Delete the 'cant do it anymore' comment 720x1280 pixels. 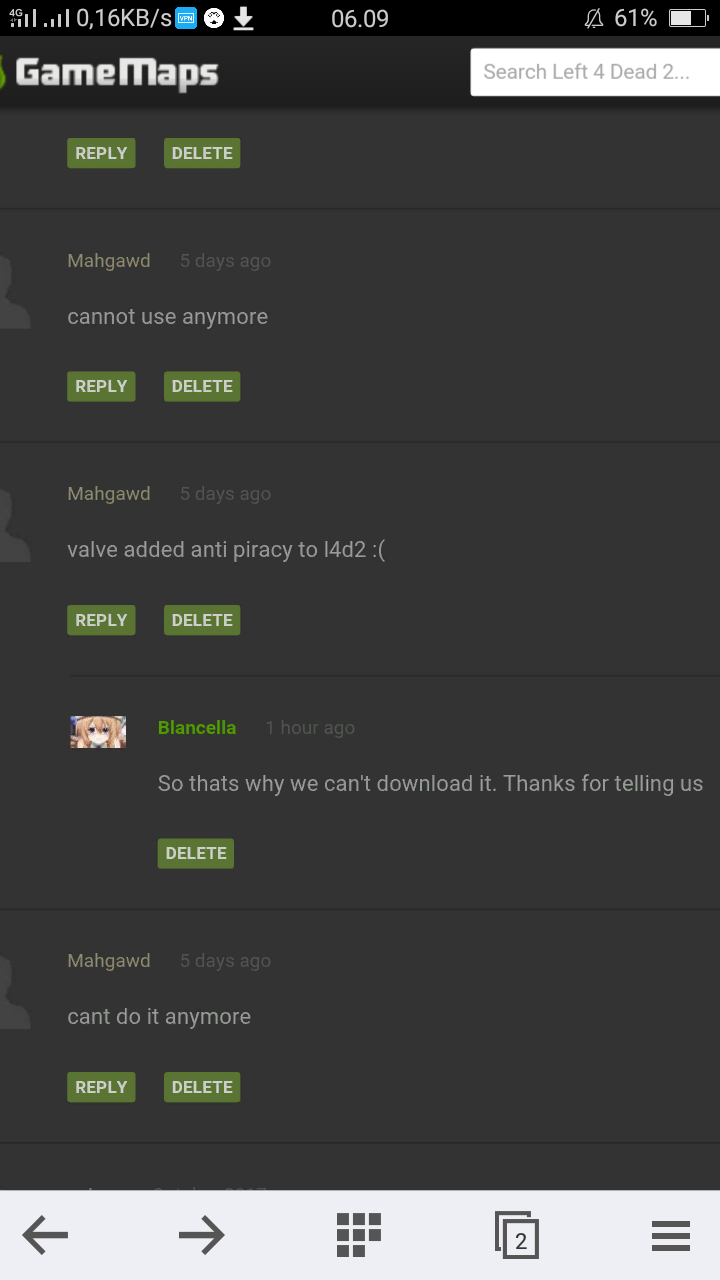click(x=202, y=1087)
